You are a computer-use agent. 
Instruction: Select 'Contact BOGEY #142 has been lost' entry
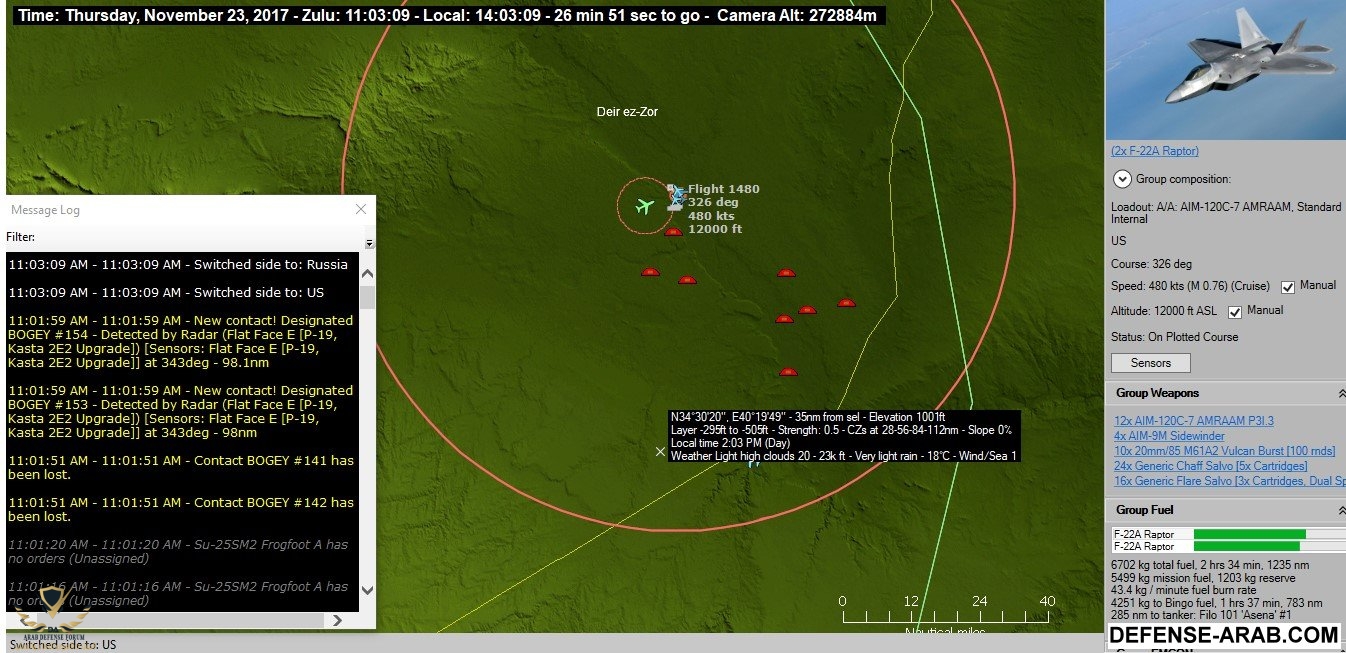181,510
